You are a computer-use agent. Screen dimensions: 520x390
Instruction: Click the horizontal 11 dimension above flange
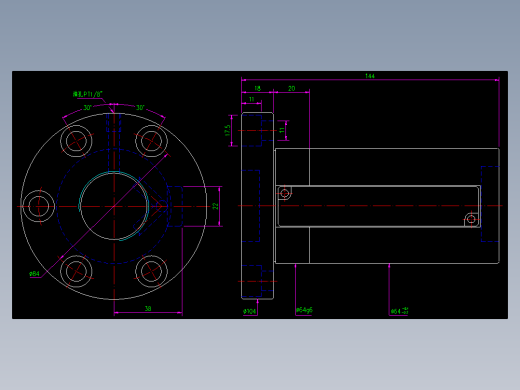pos(252,99)
